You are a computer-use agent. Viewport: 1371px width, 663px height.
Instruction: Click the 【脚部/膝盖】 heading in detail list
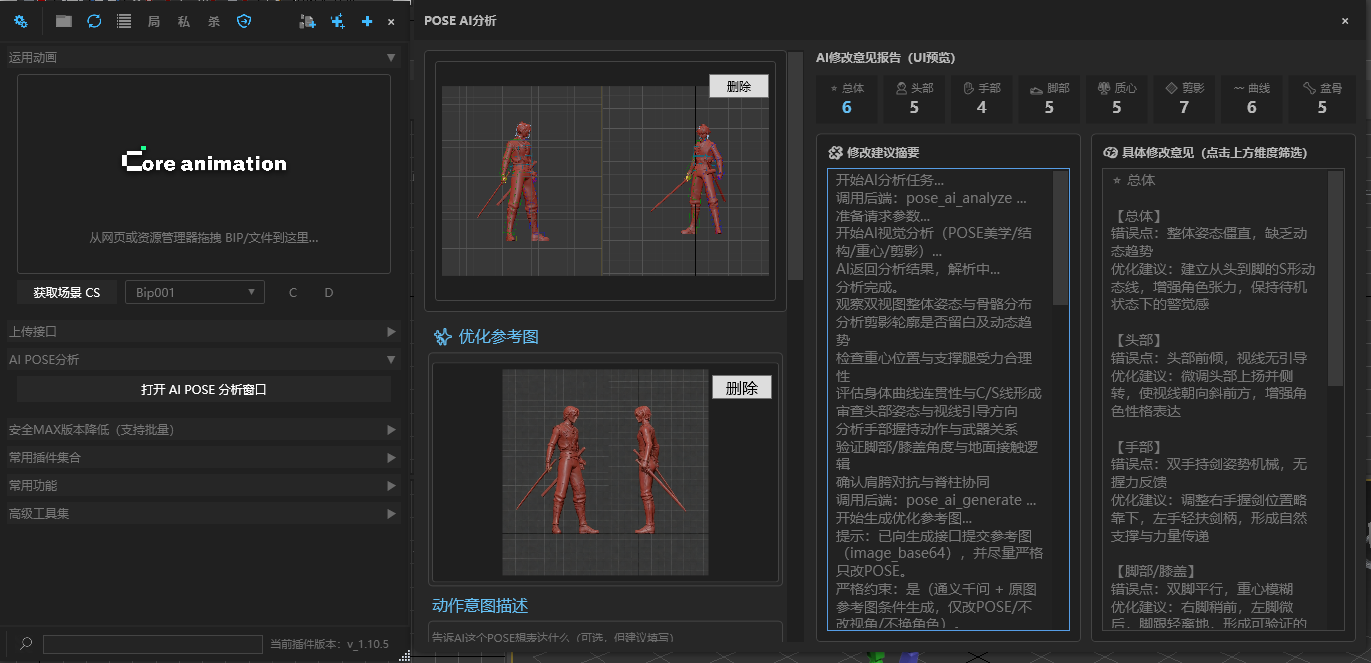tap(1154, 572)
